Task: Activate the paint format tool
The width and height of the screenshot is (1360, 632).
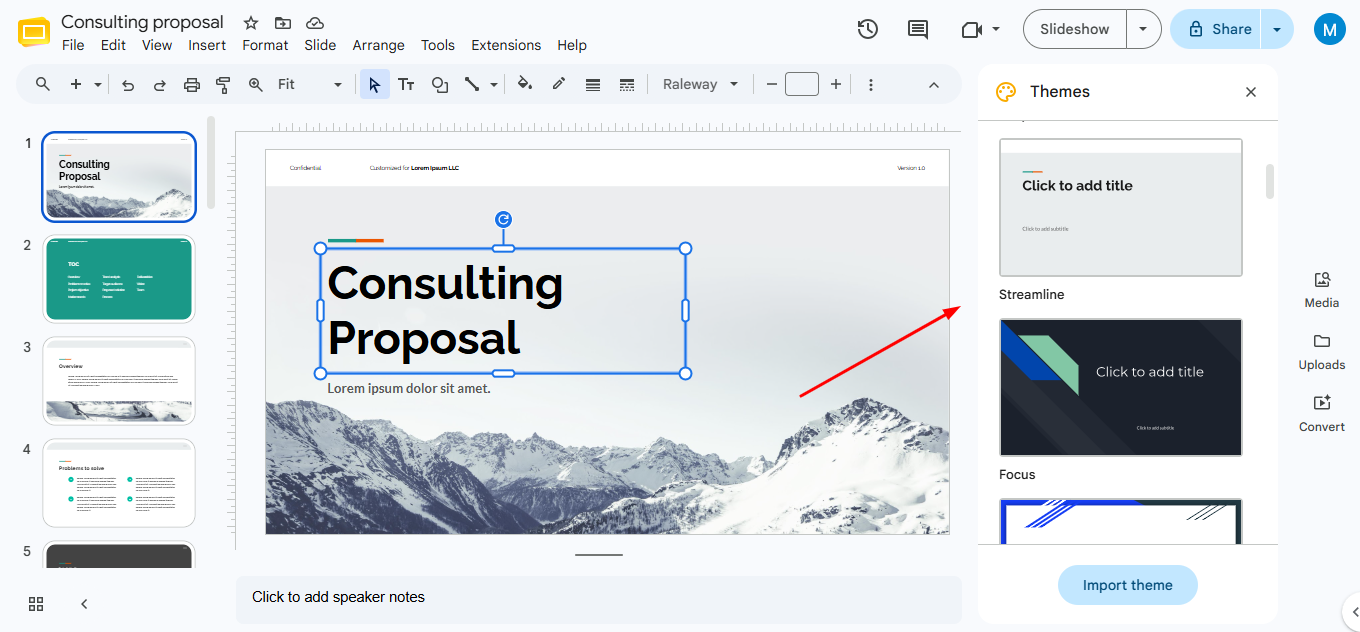Action: pyautogui.click(x=224, y=85)
